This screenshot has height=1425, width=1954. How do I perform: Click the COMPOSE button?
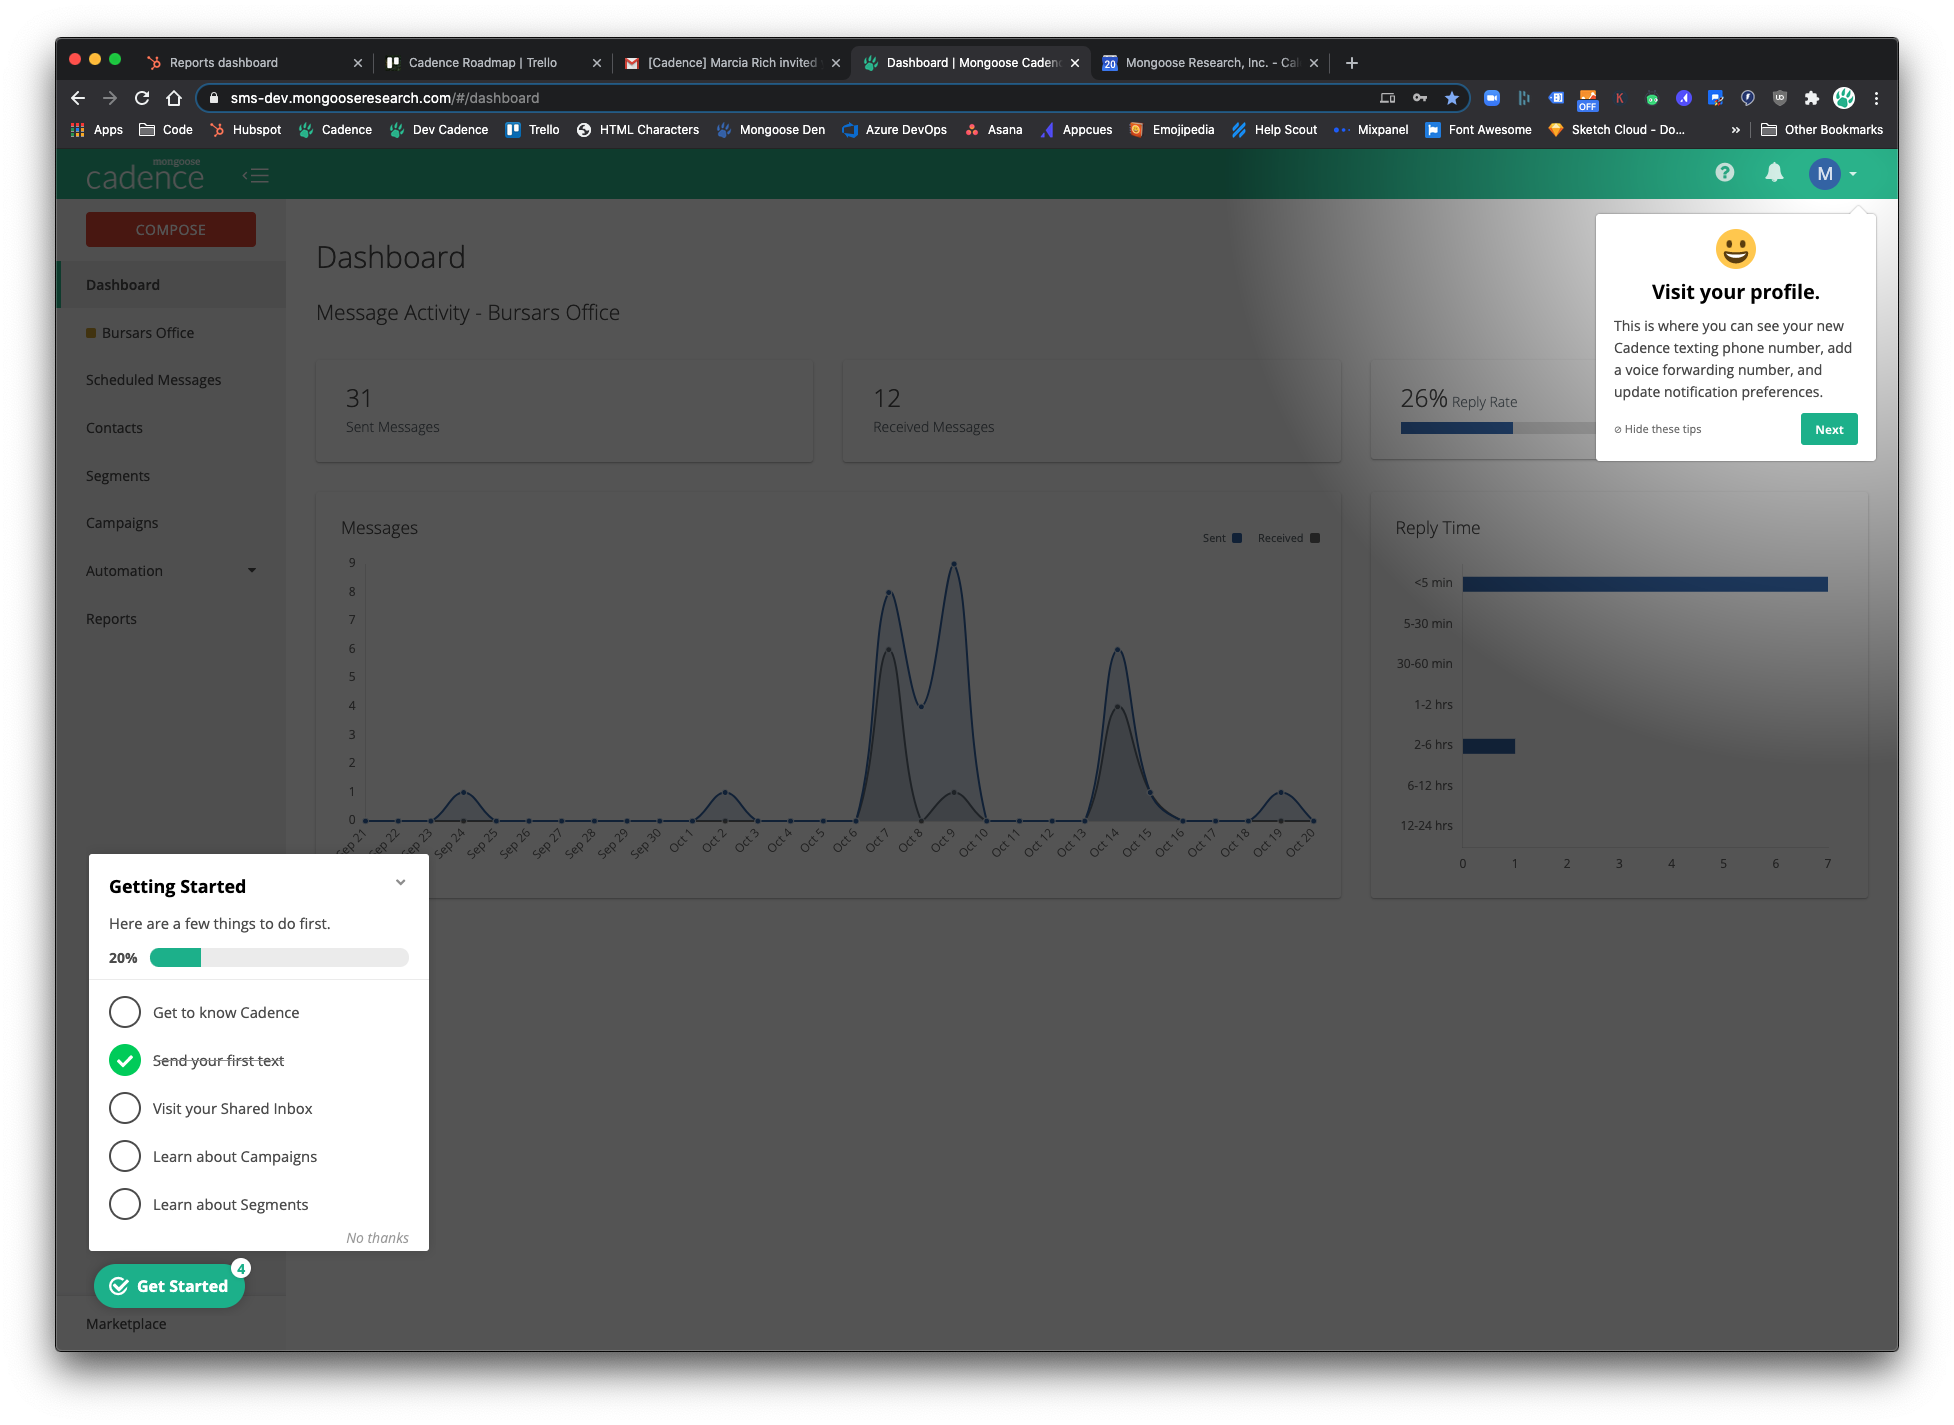[171, 230]
